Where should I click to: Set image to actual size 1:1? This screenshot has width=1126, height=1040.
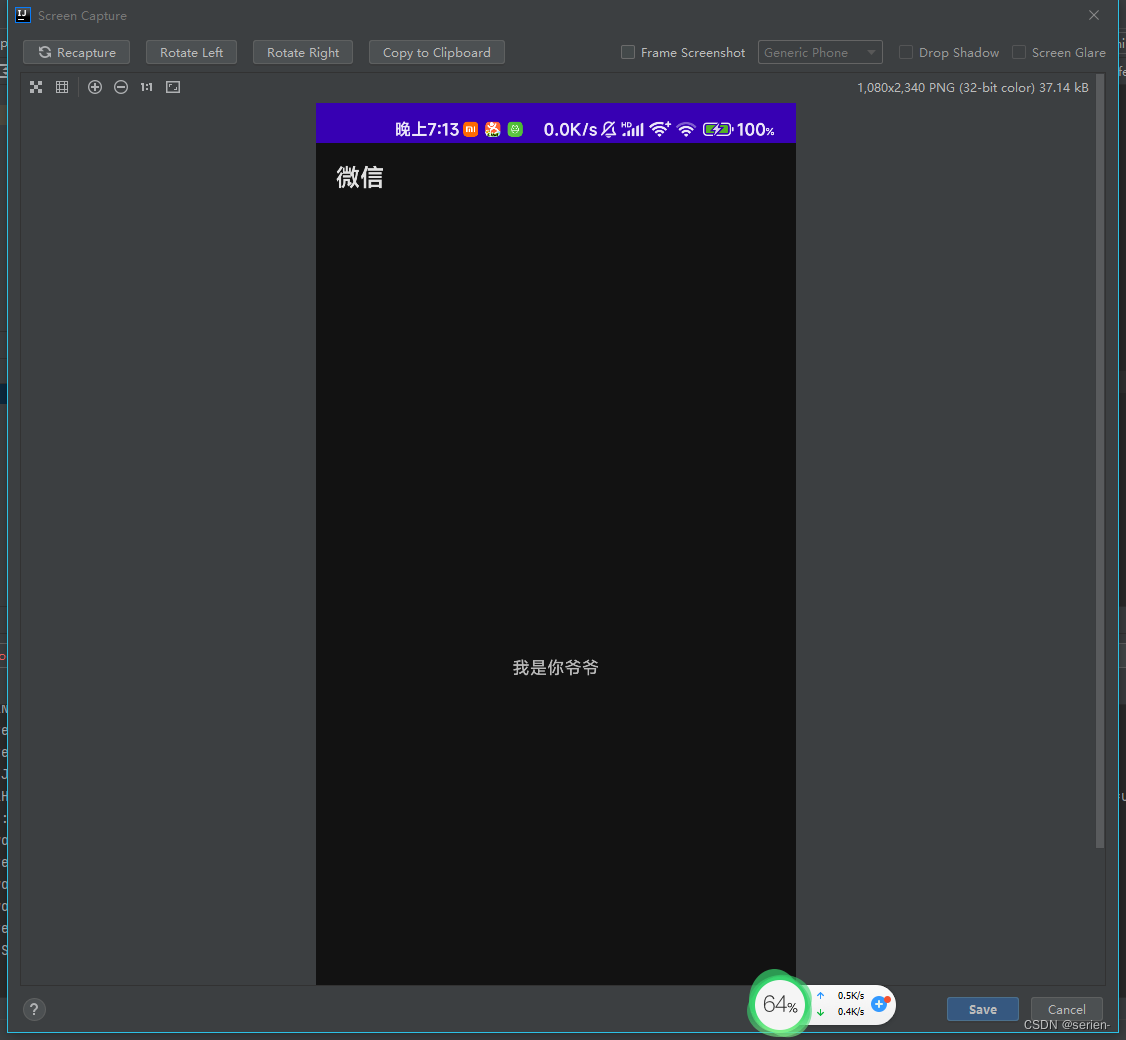click(x=146, y=87)
